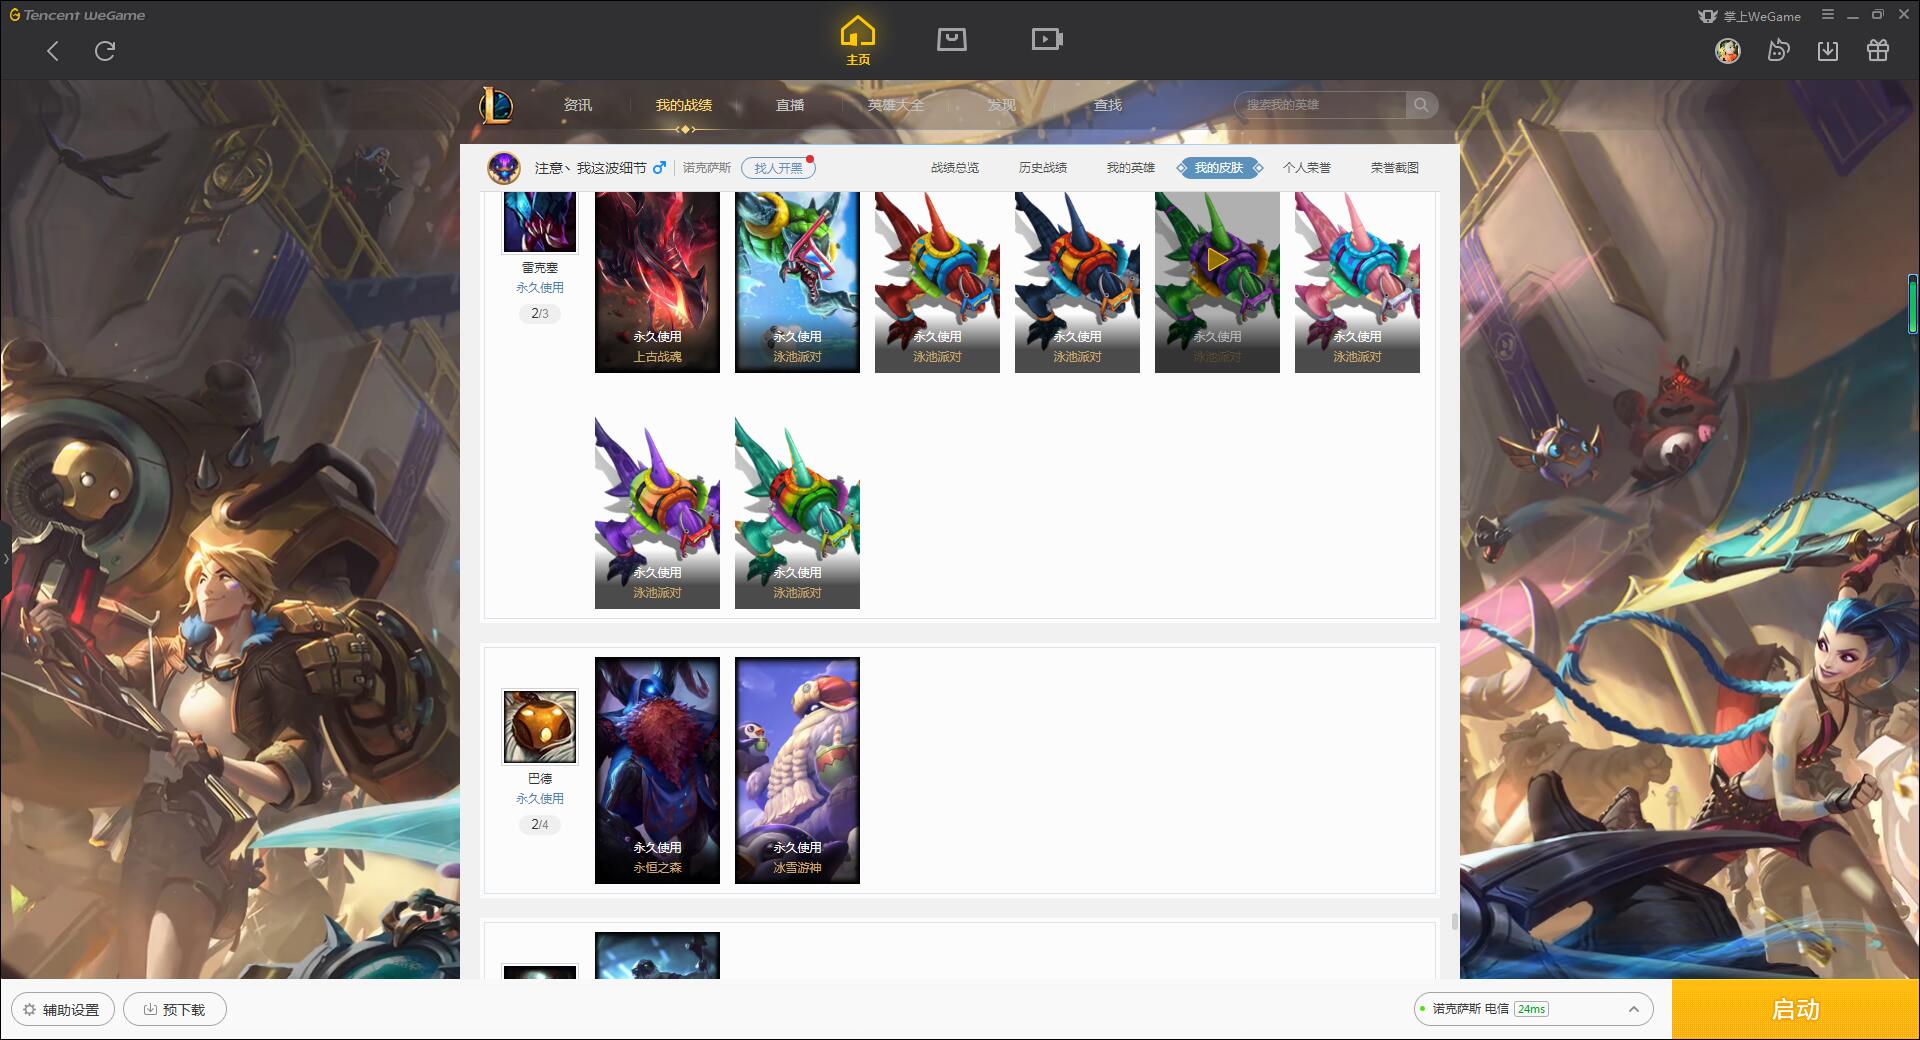Select the 我的皮肤 sub-tab

point(1219,168)
